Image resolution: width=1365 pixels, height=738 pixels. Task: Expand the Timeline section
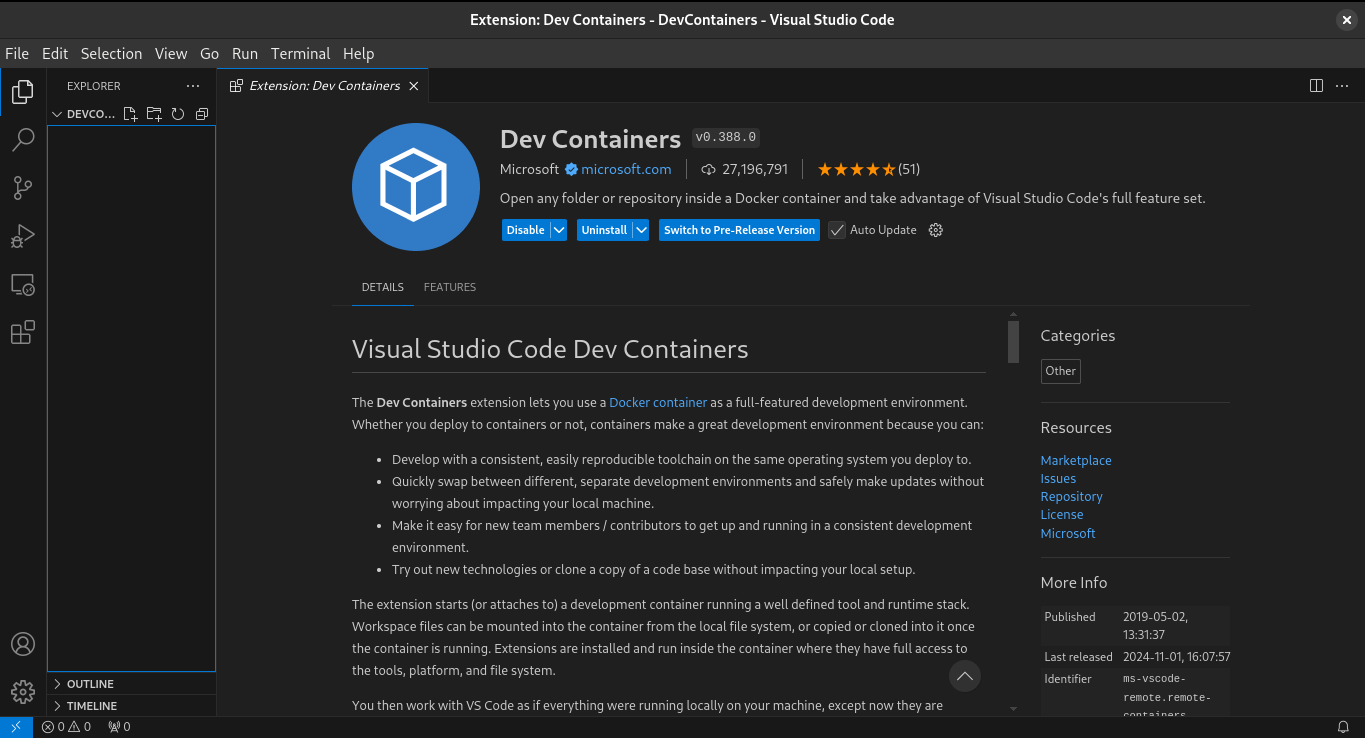point(92,706)
